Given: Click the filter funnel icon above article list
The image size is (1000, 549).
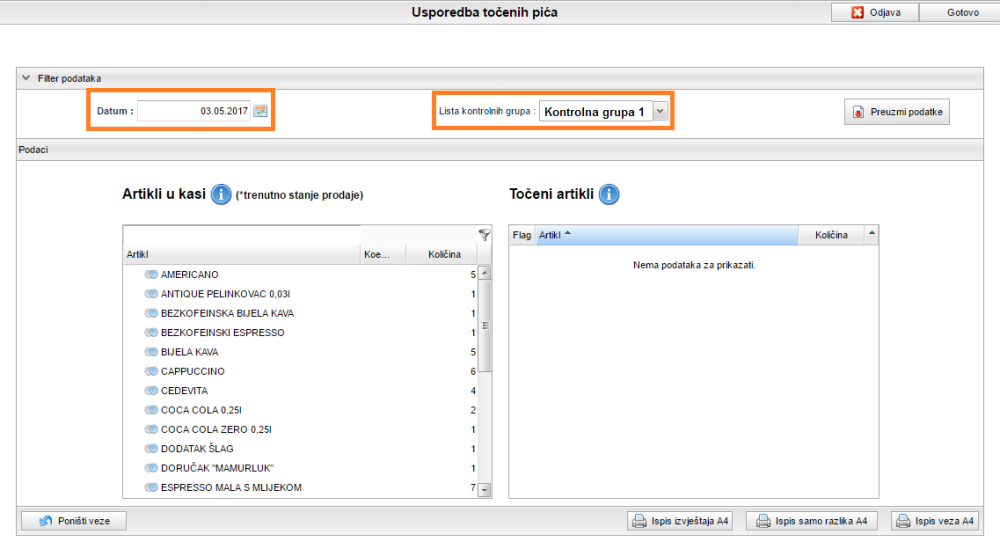Looking at the screenshot, I should (x=485, y=235).
